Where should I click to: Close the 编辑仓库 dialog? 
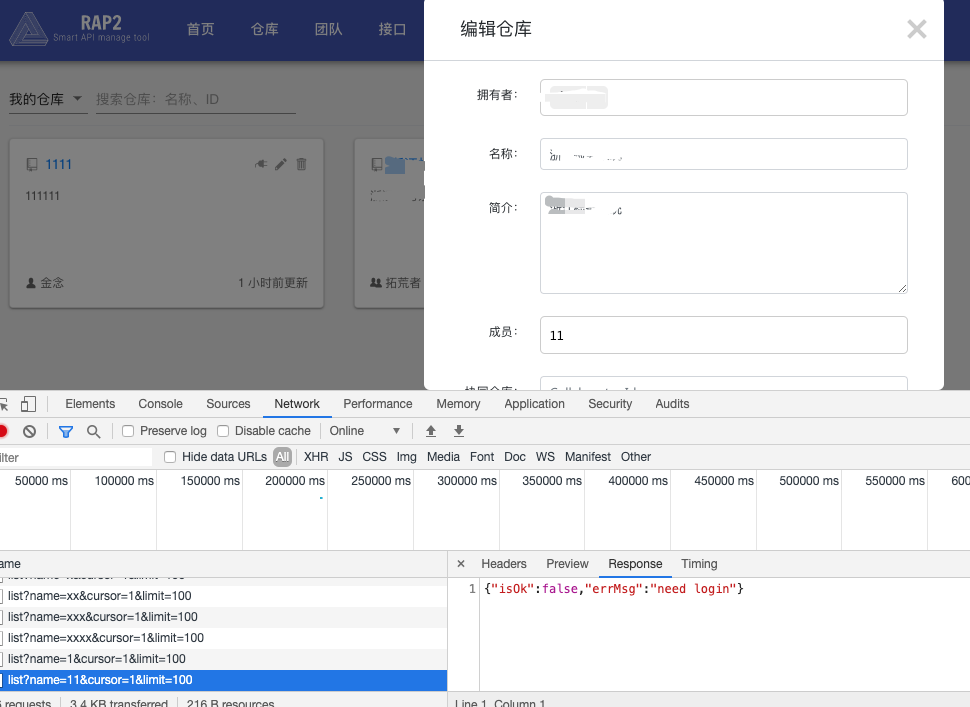pyautogui.click(x=916, y=29)
